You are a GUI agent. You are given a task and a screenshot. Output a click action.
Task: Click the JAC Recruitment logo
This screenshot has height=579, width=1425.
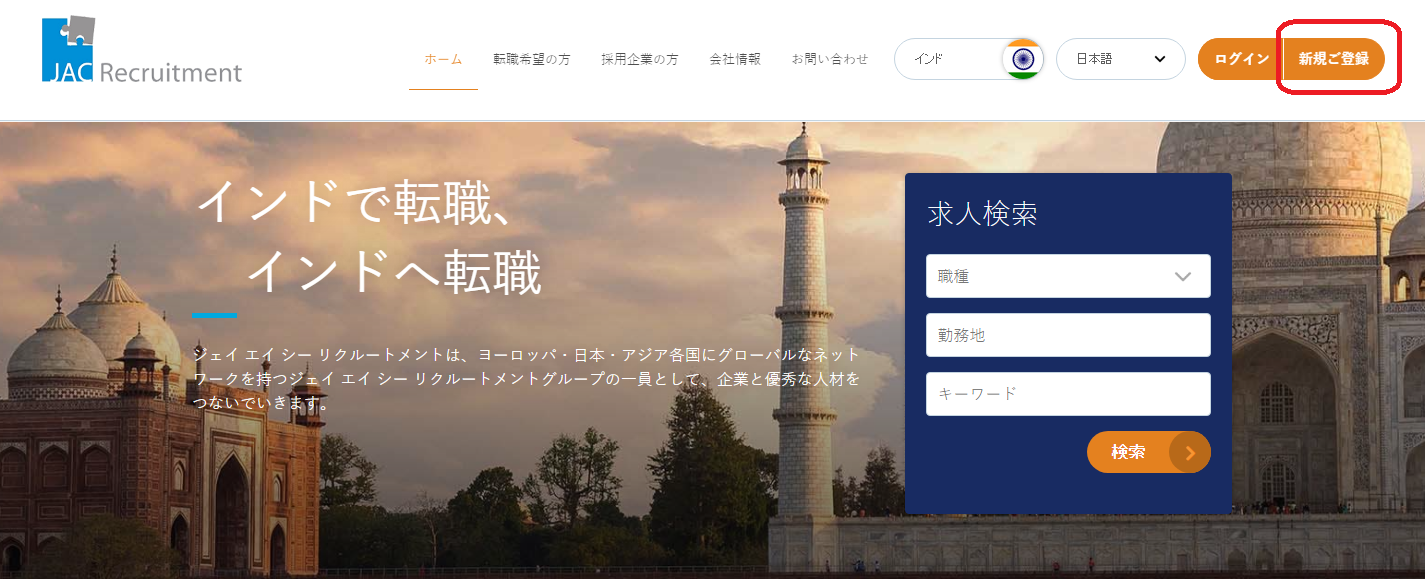(x=142, y=49)
